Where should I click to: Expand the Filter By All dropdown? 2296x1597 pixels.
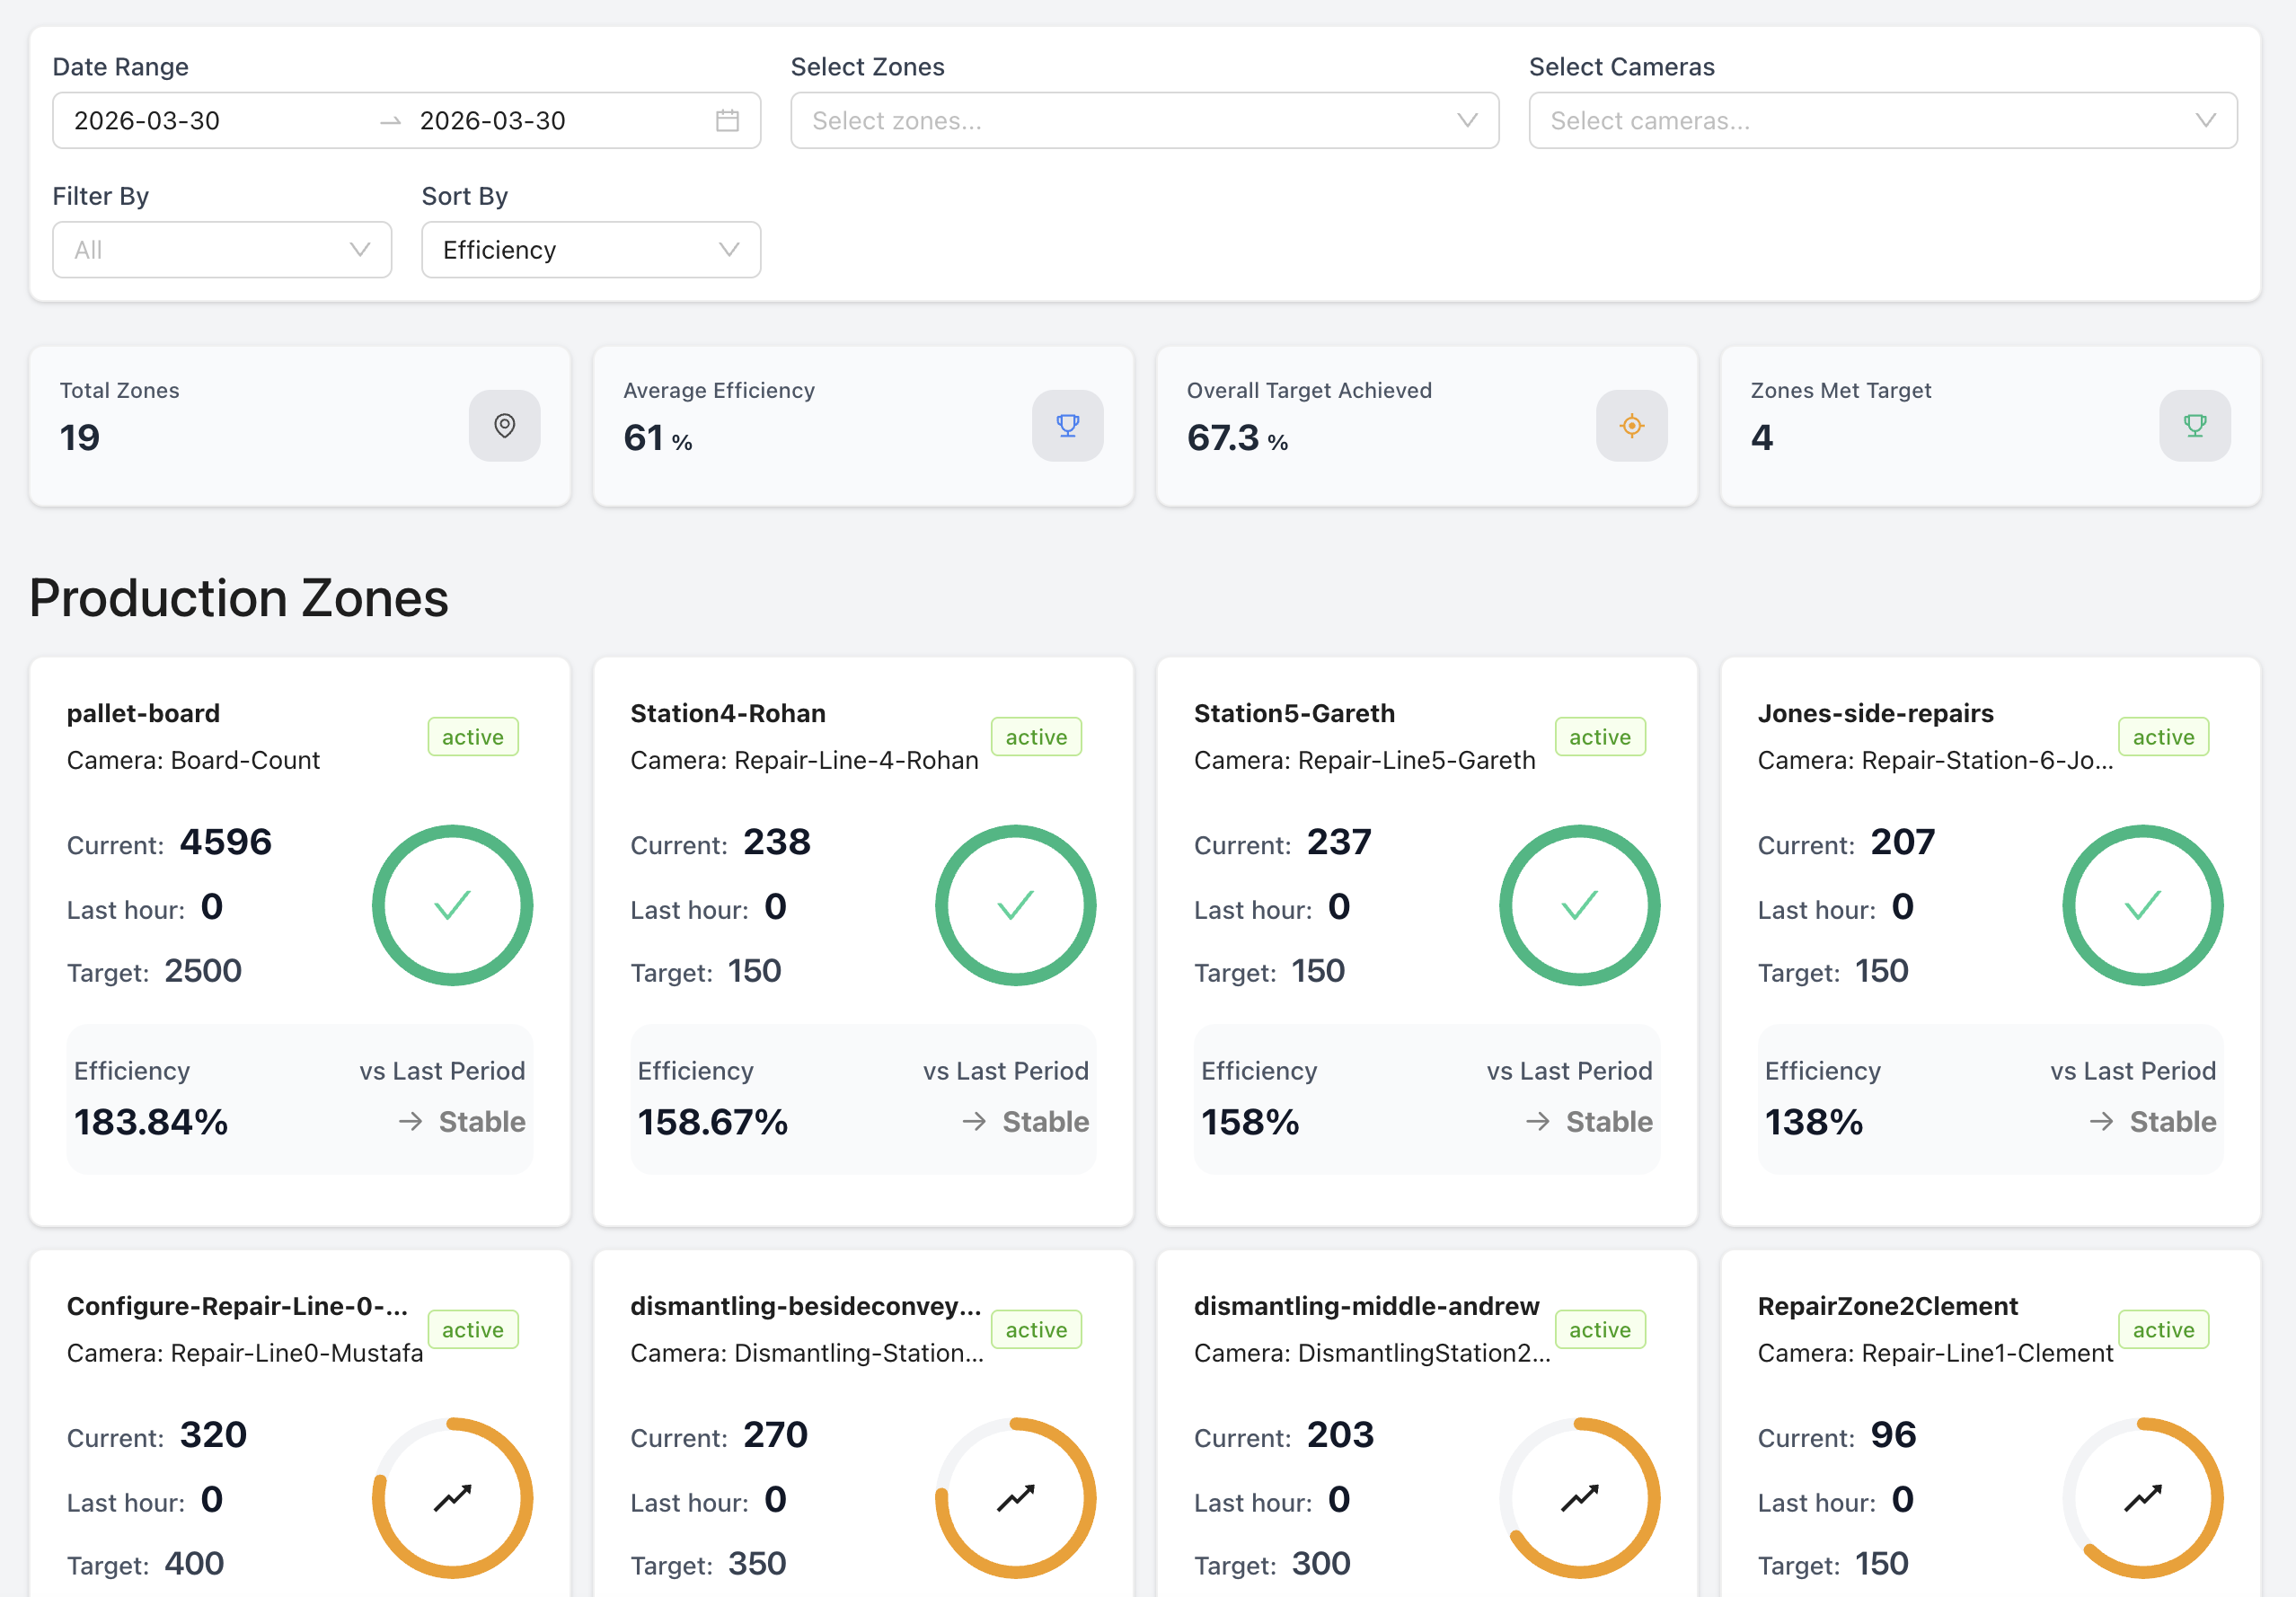221,250
